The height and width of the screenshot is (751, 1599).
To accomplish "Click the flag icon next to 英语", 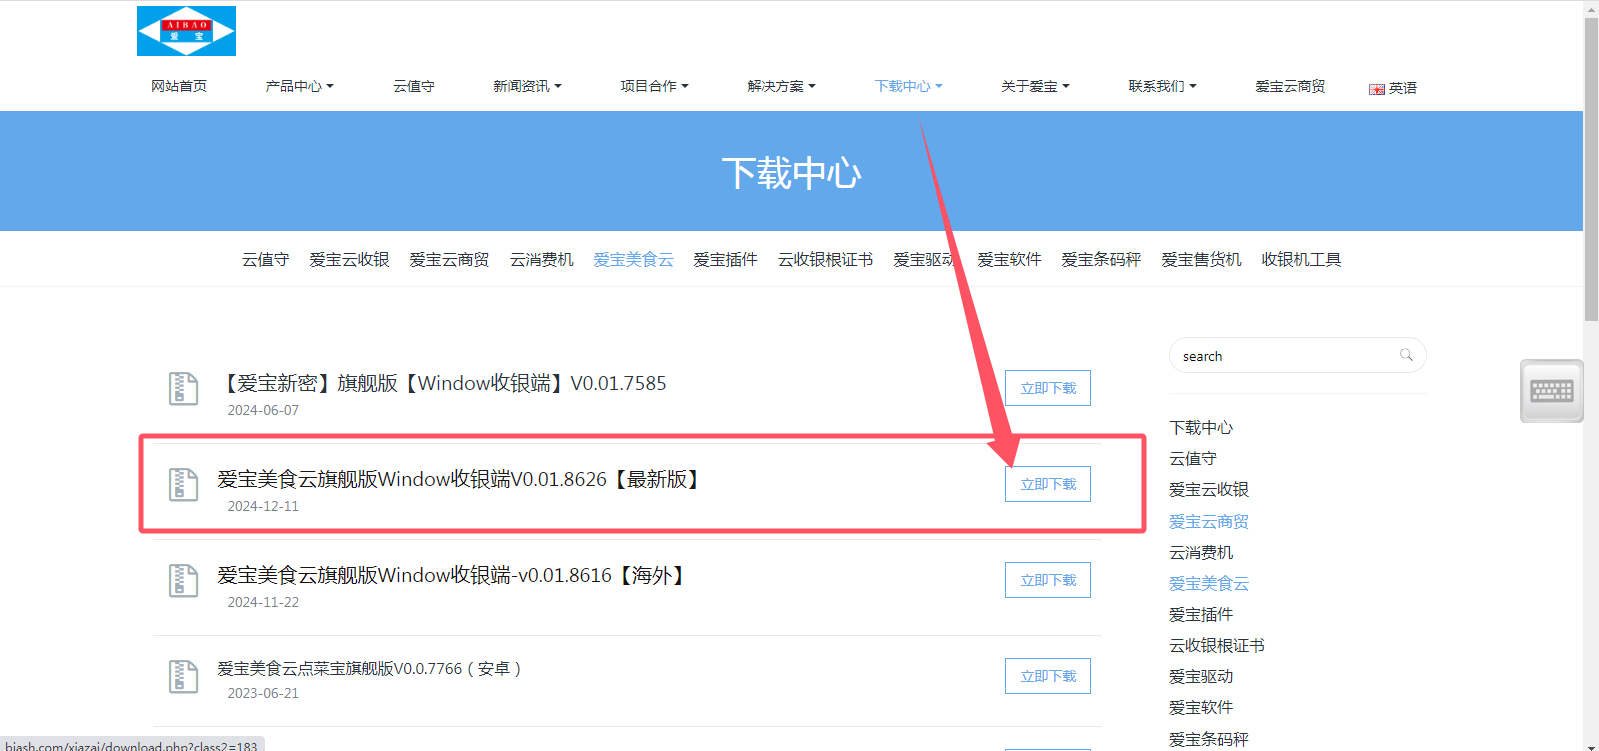I will [1377, 89].
